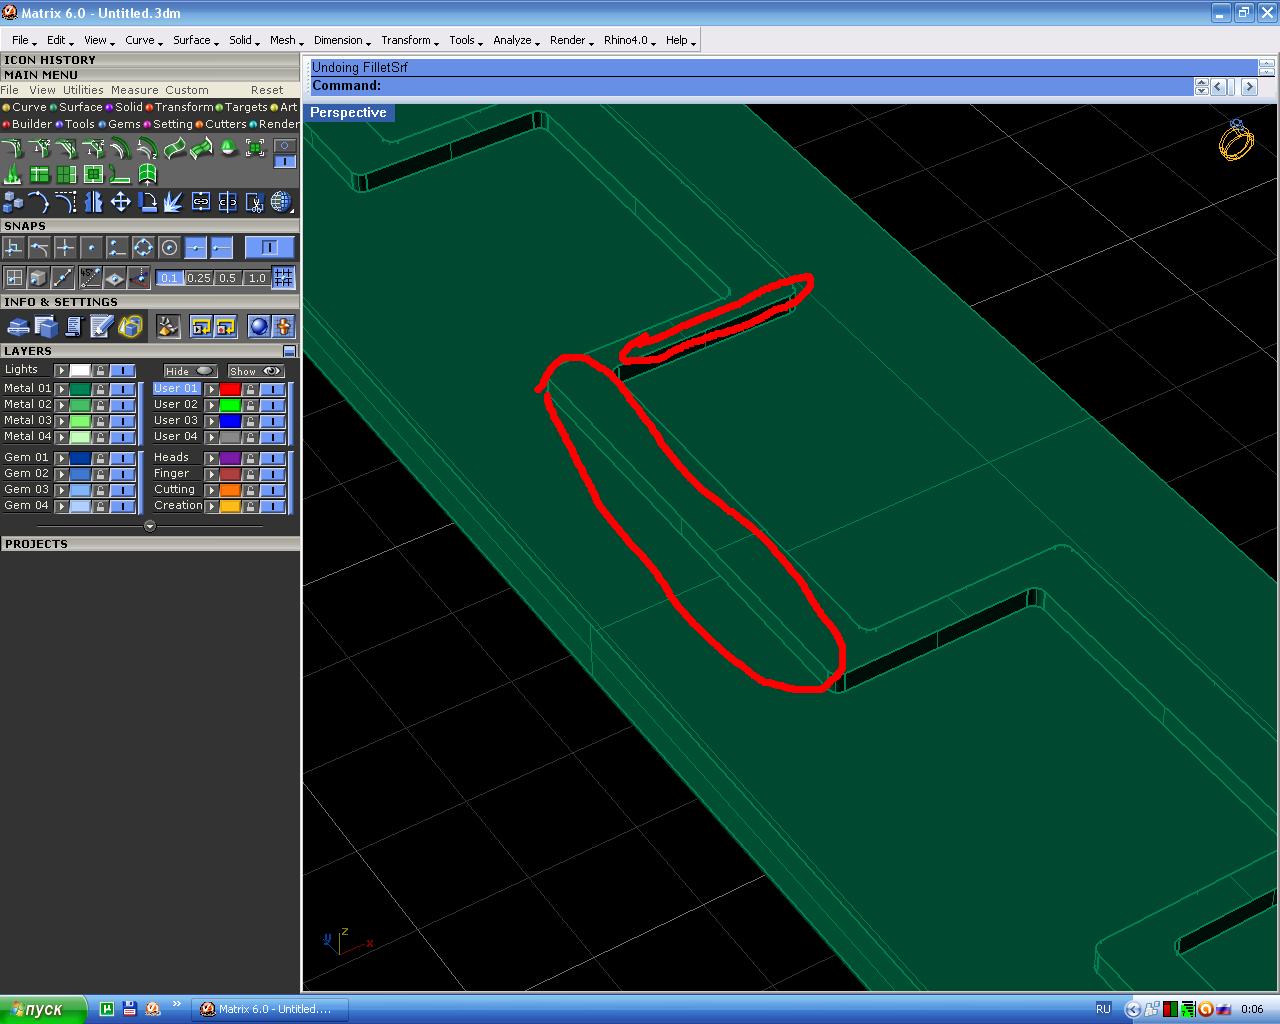Toggle the Metal 01 layer on/off switch
The image size is (1280, 1024).
[x=122, y=389]
